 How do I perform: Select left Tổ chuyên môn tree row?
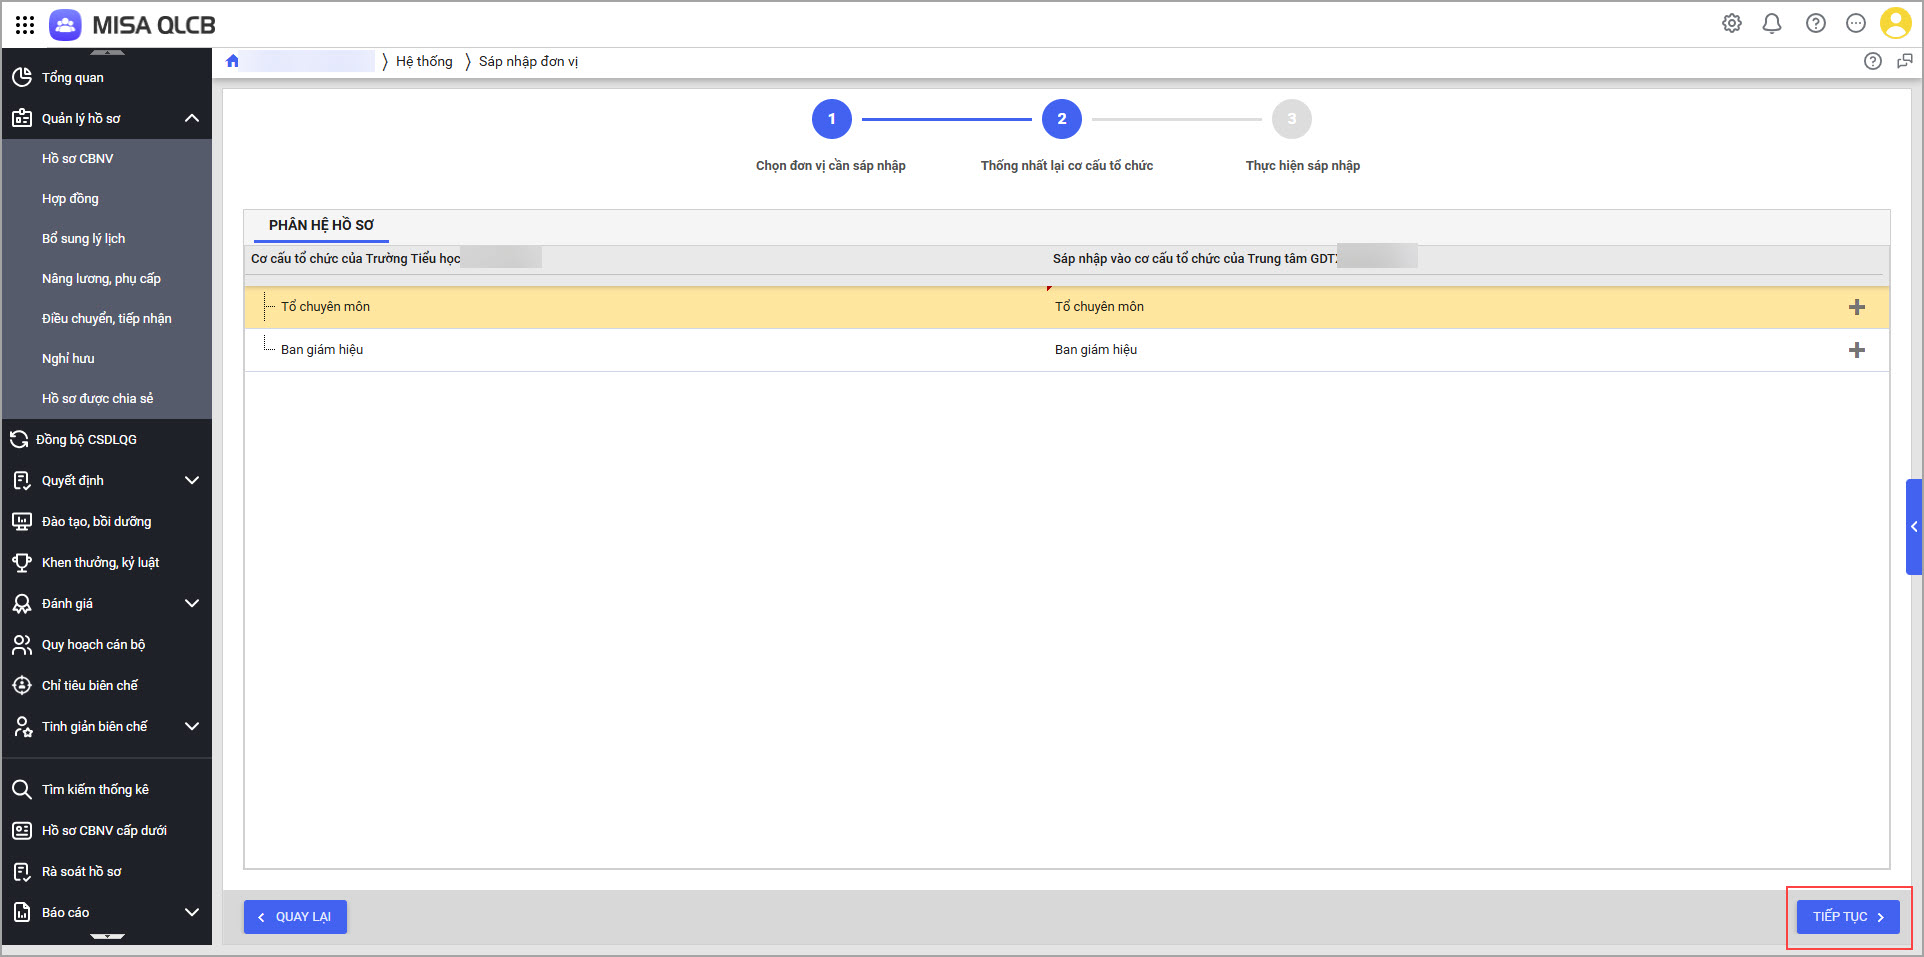(x=325, y=307)
